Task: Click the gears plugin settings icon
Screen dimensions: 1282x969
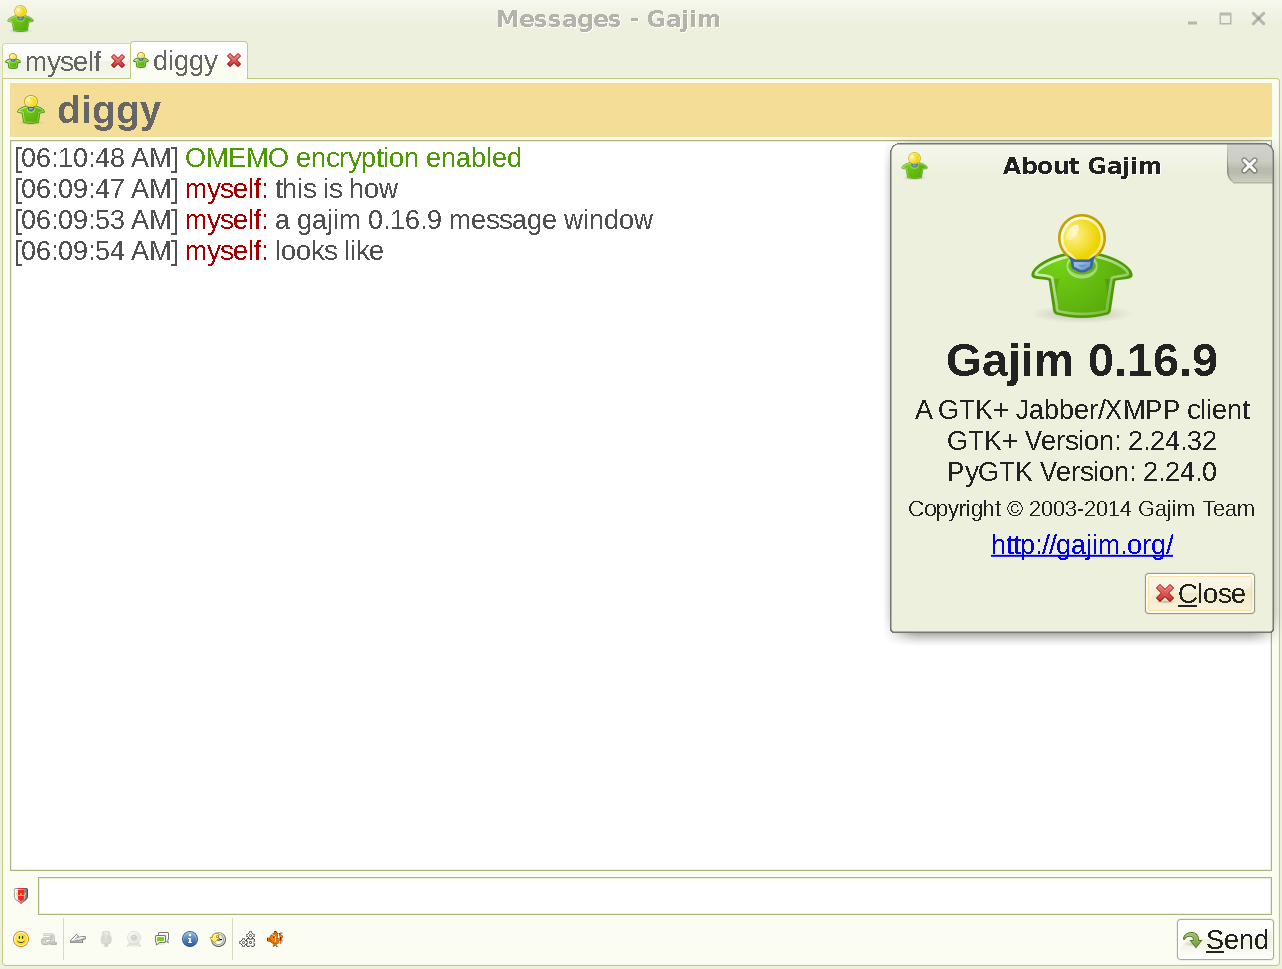Action: [246, 939]
